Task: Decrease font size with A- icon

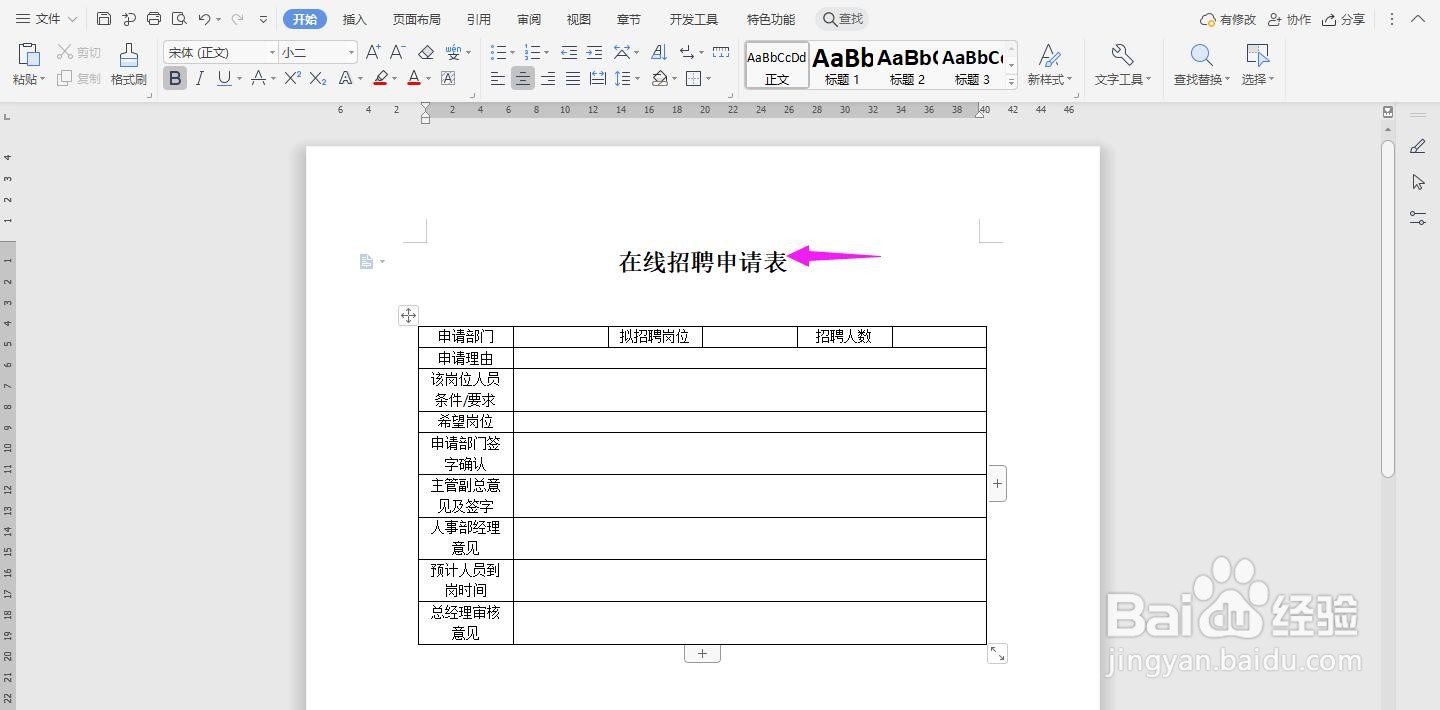Action: point(397,52)
